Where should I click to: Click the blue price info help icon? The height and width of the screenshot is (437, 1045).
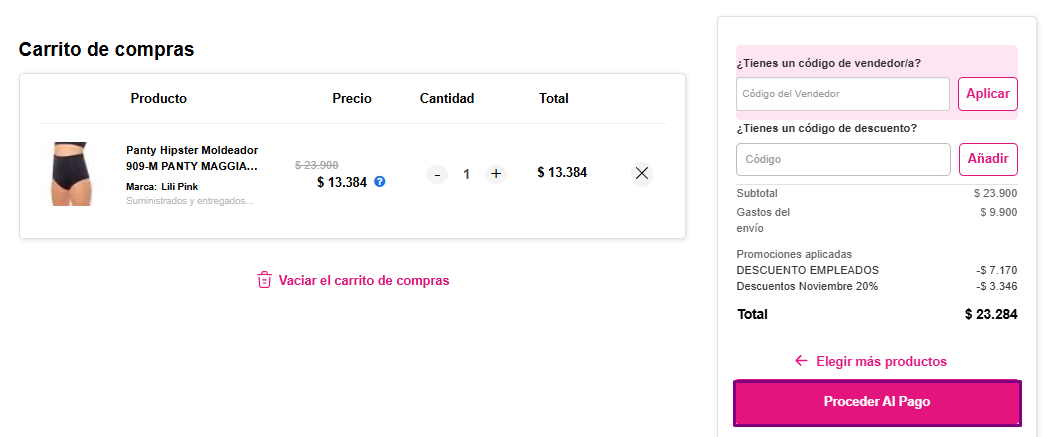[x=380, y=182]
